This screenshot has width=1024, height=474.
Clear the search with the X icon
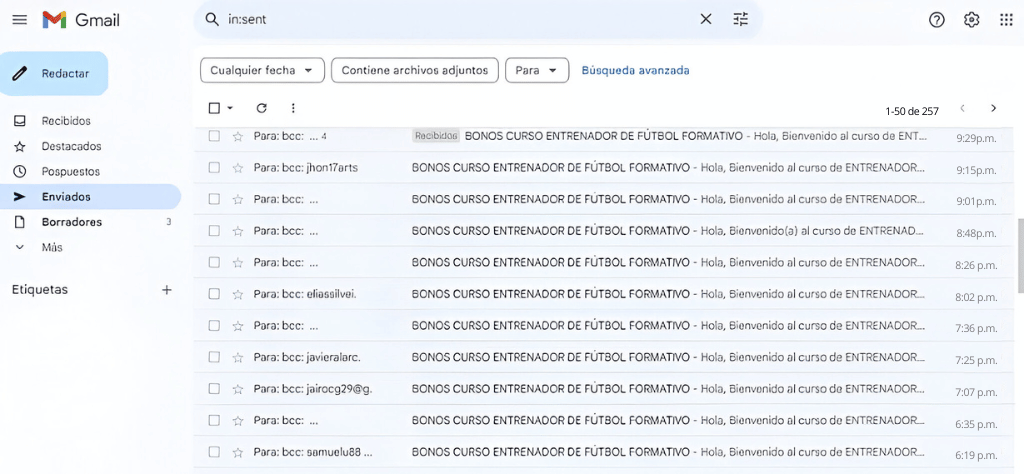(x=706, y=19)
